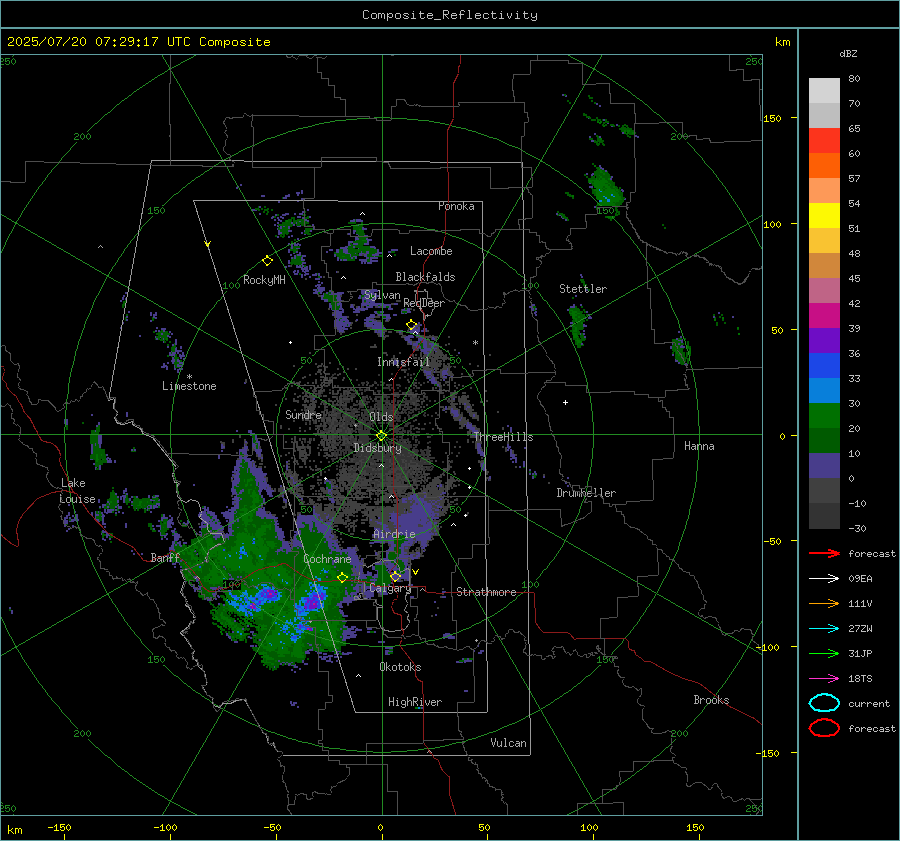Viewport: 900px width, 841px height.
Task: Select the yellow 54 dBZ color swatch
Action: [824, 215]
